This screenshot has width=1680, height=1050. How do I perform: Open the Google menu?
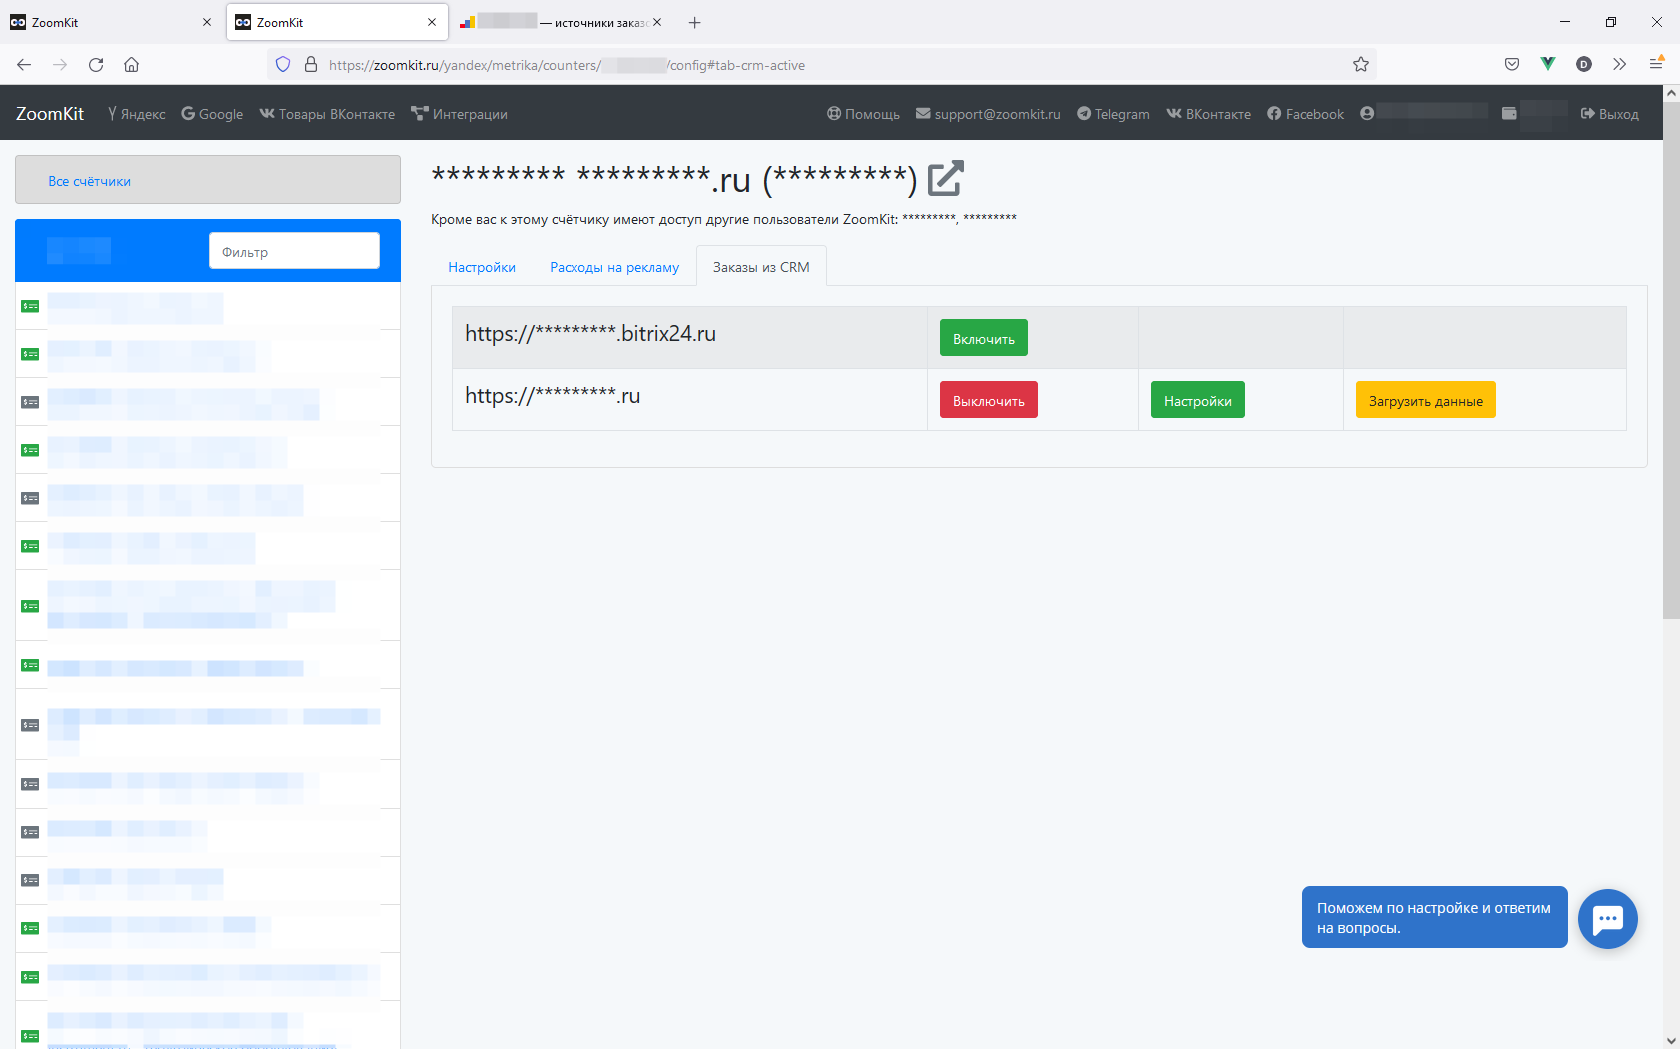click(212, 114)
